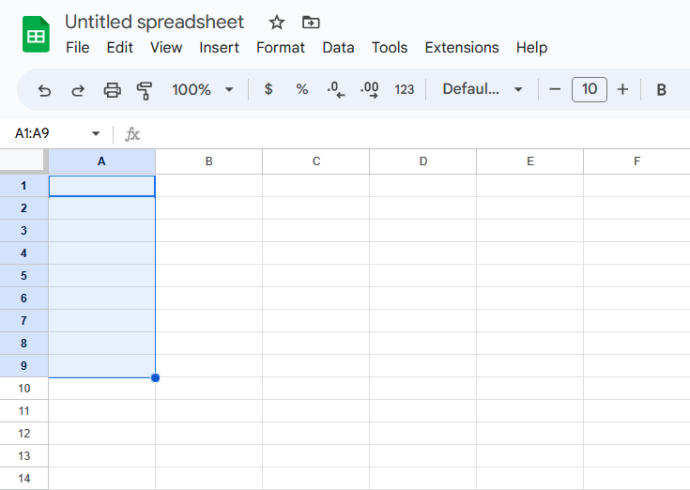The width and height of the screenshot is (690, 490).
Task: Move spreadsheet using folder icon
Action: [311, 22]
